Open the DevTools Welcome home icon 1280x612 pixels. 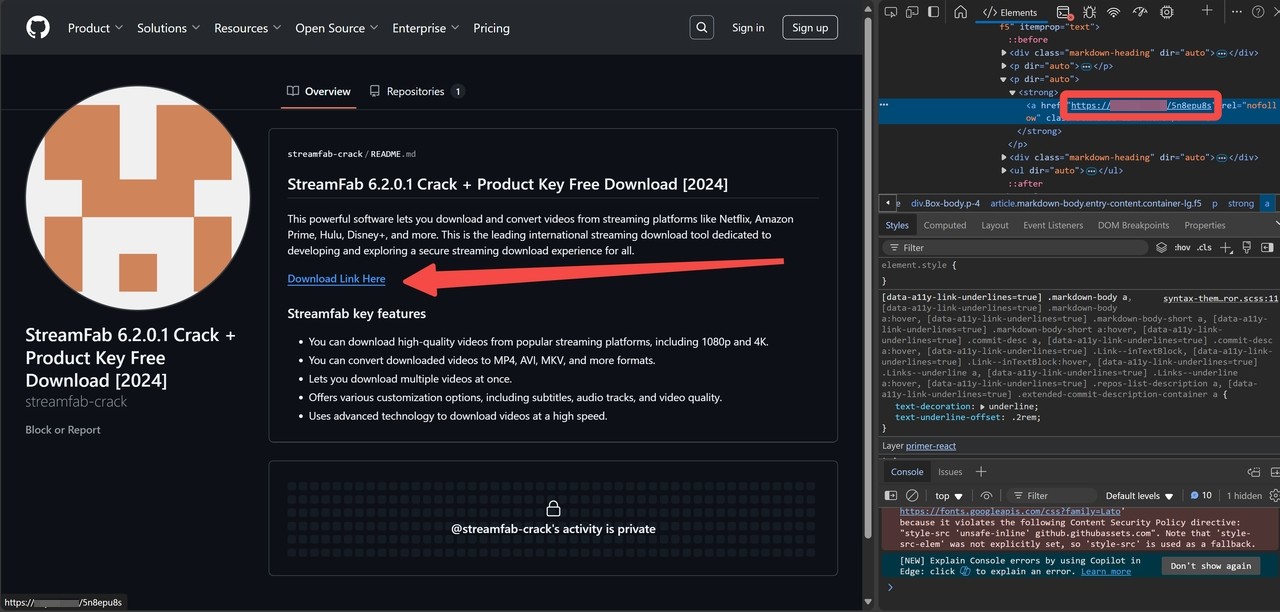[960, 12]
